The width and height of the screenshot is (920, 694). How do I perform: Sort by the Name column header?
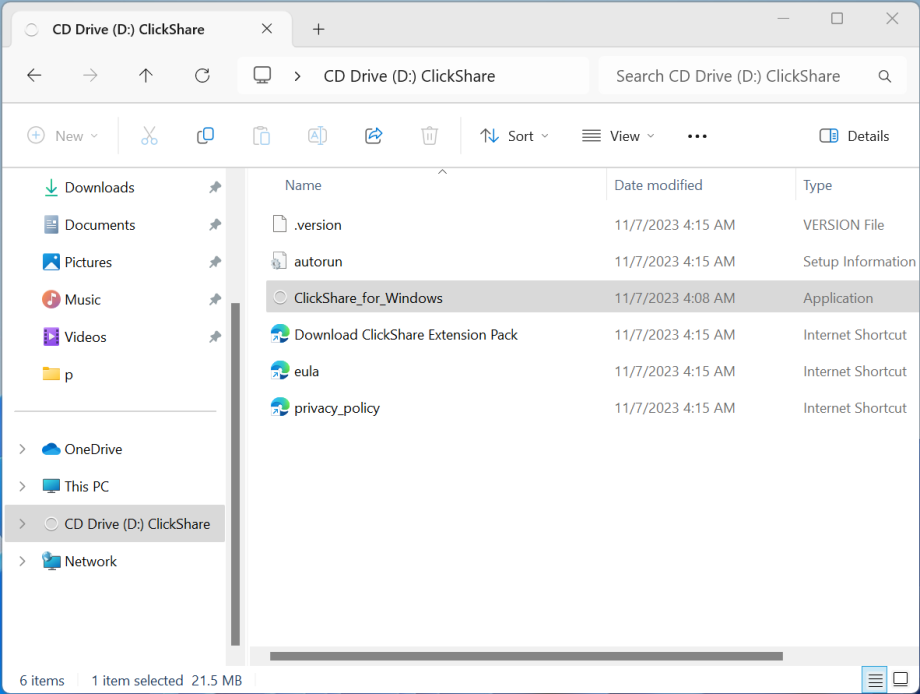coord(303,185)
